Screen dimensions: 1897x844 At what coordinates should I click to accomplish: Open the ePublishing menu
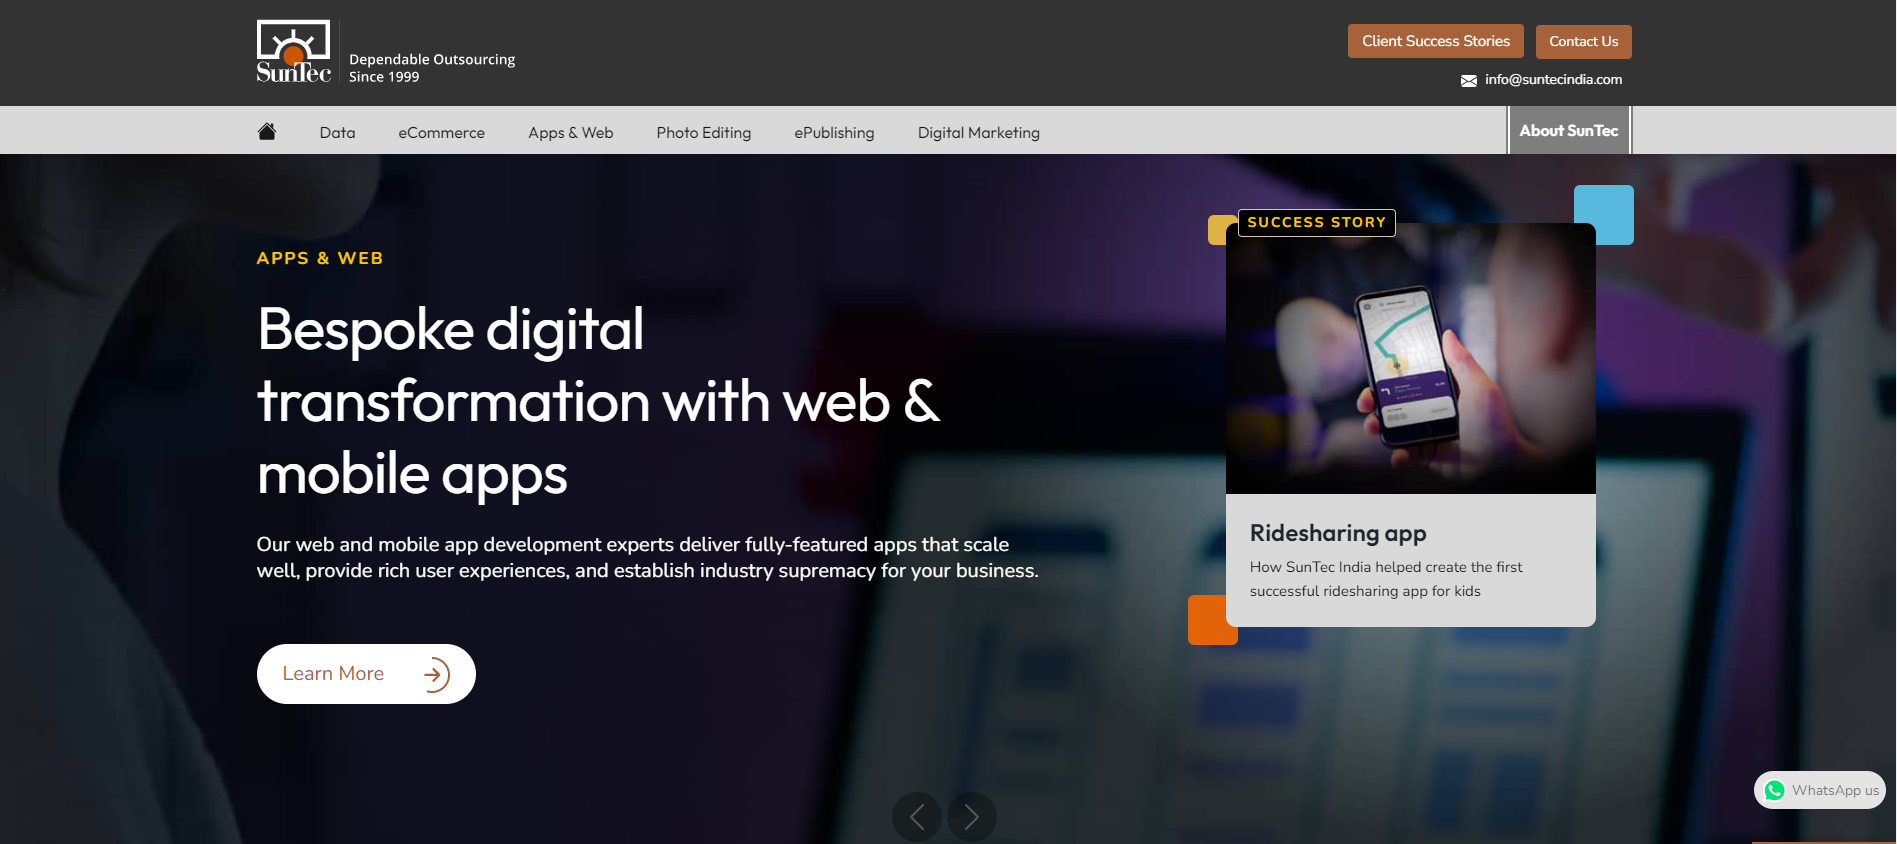834,132
